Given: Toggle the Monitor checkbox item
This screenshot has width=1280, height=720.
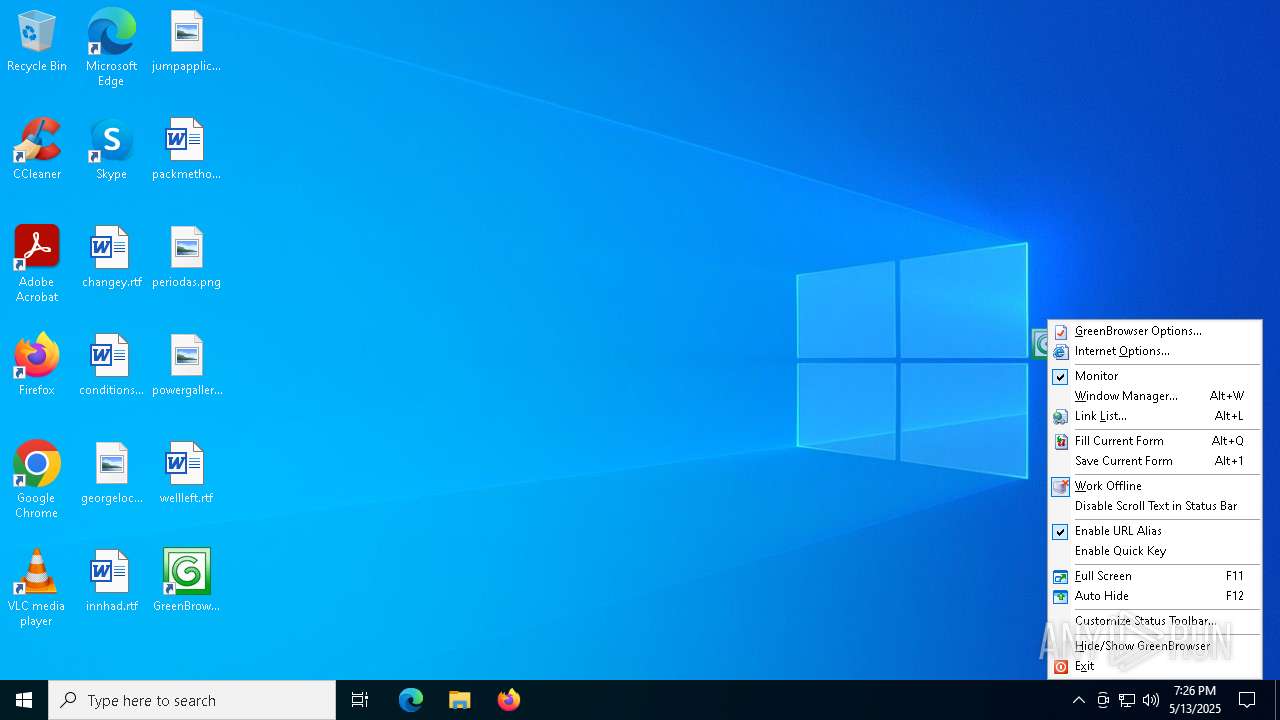Looking at the screenshot, I should (x=1155, y=376).
